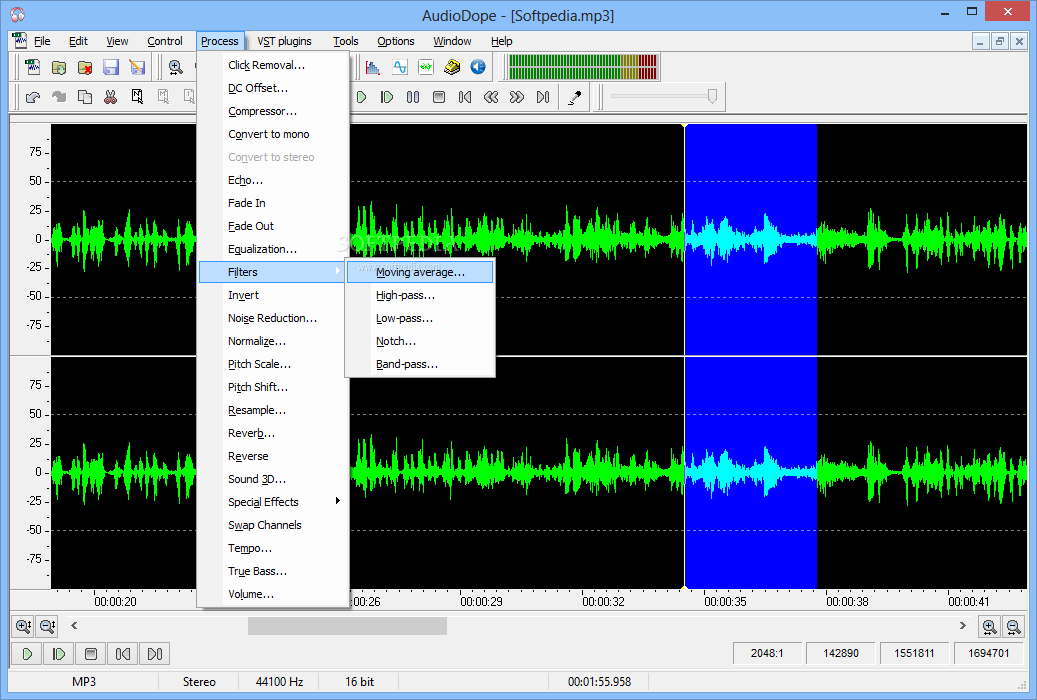The width and height of the screenshot is (1037, 700).
Task: Click the Paste-mix icon beside the scissors
Action: (x=137, y=97)
